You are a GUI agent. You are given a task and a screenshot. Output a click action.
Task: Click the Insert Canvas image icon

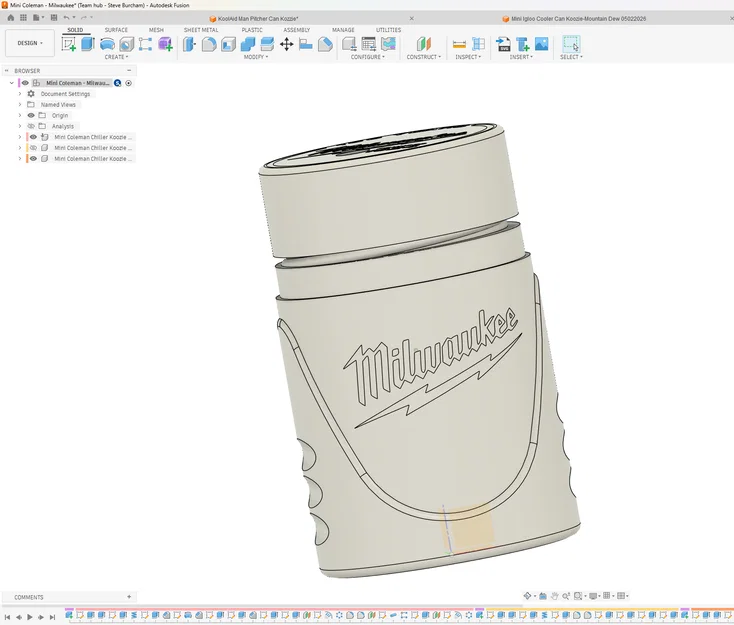[542, 44]
